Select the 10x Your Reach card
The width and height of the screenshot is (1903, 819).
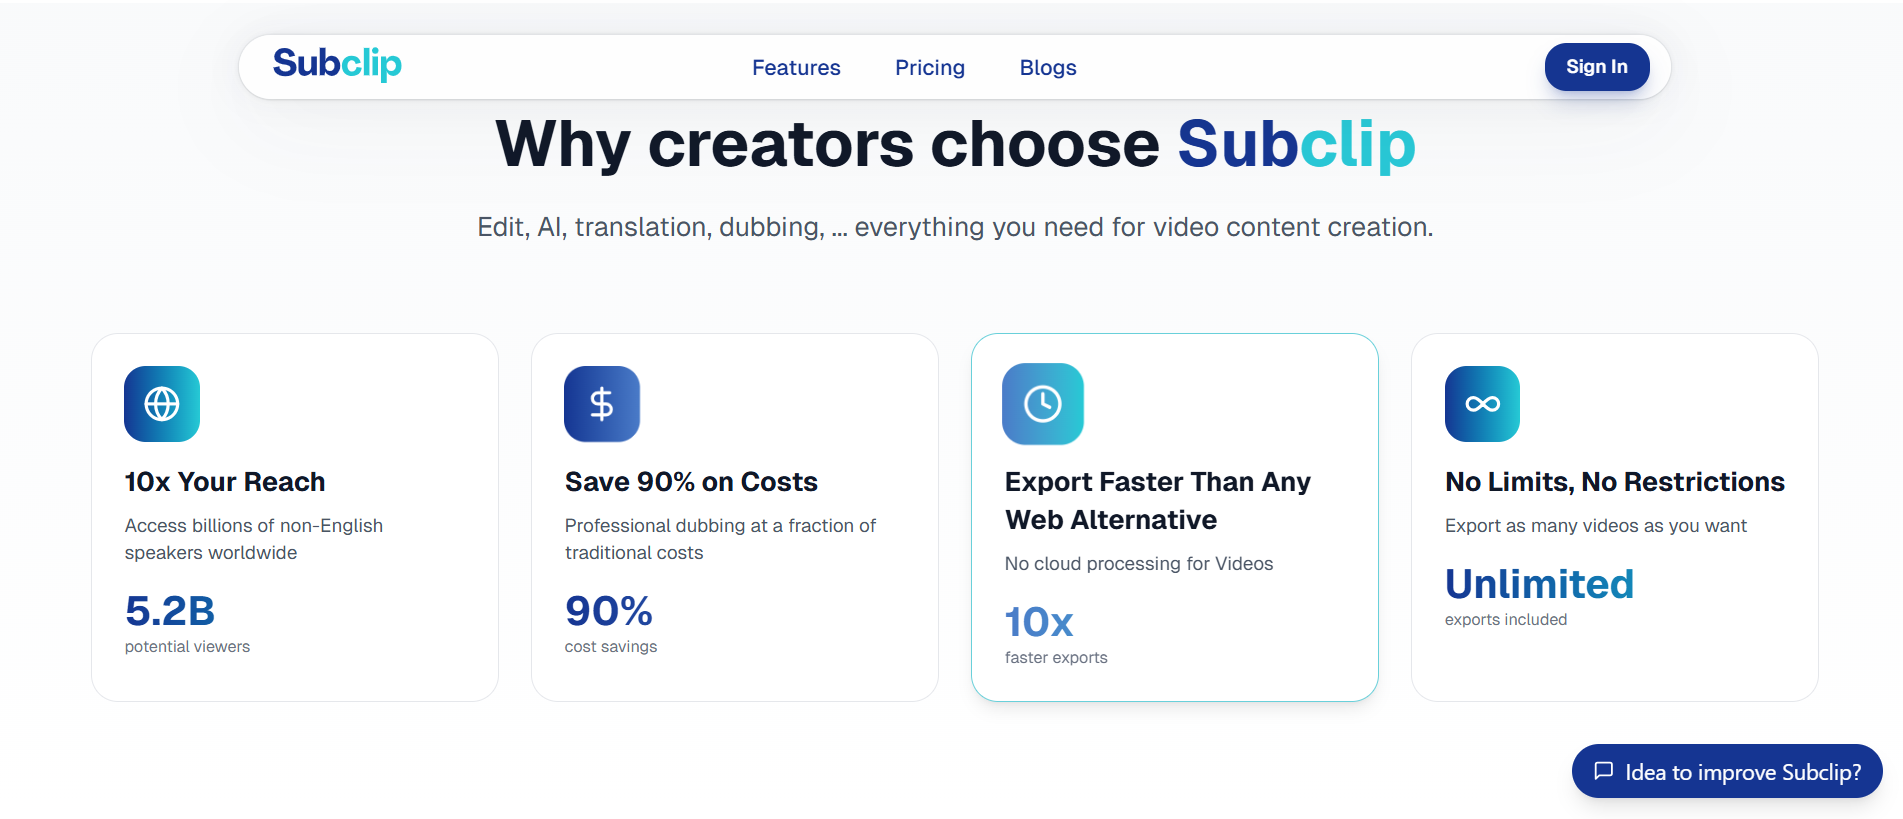294,516
